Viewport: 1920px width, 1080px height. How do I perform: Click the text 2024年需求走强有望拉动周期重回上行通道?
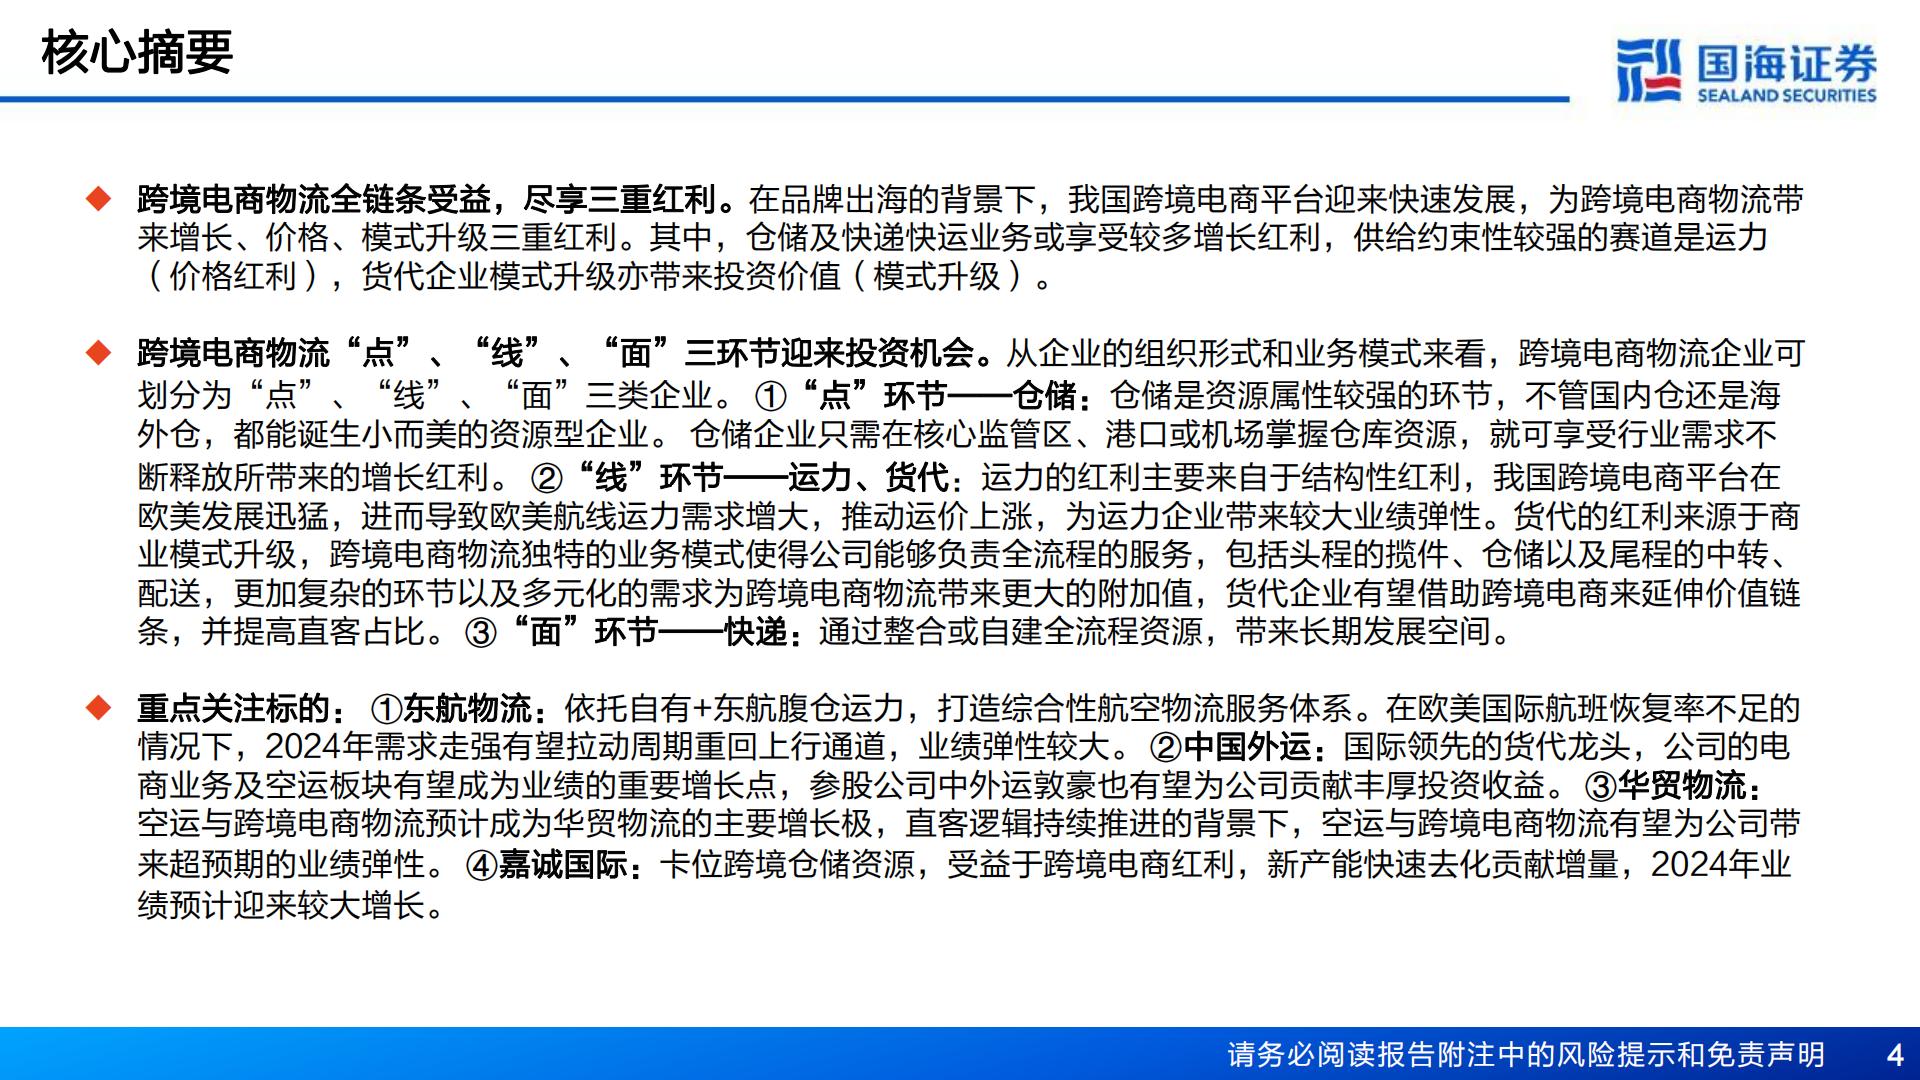point(575,747)
